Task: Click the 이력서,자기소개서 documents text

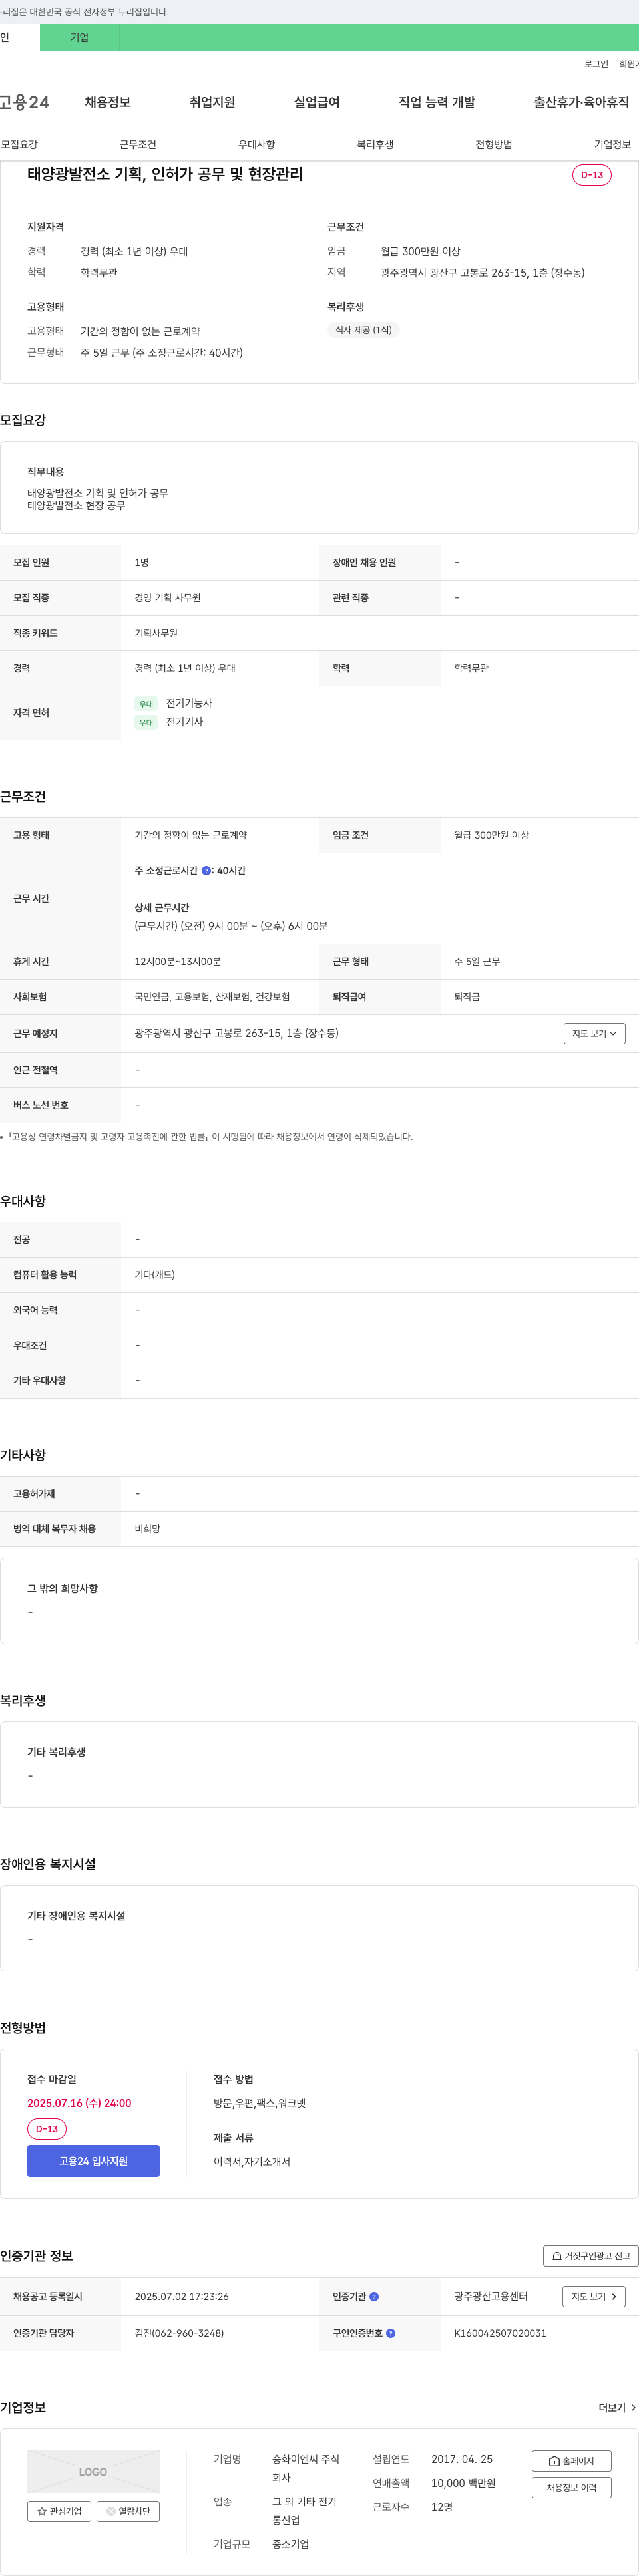Action: (252, 2162)
